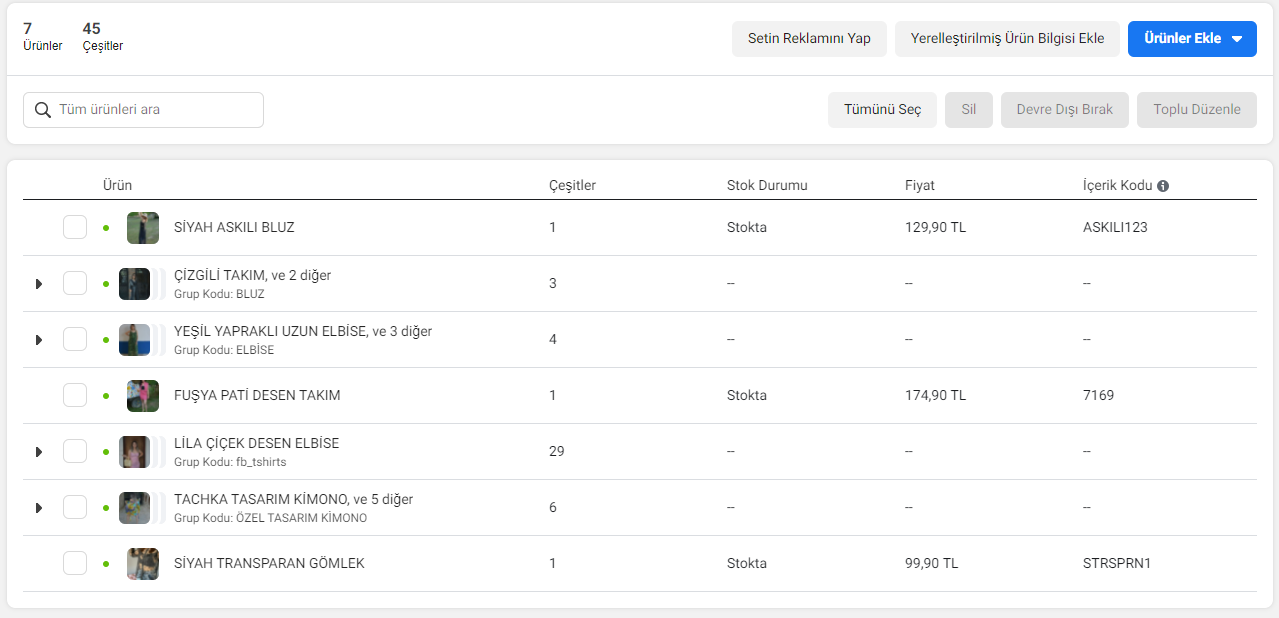Check the SİYAH ASKILI BLUZ checkbox
This screenshot has width=1279, height=618.
[x=75, y=227]
